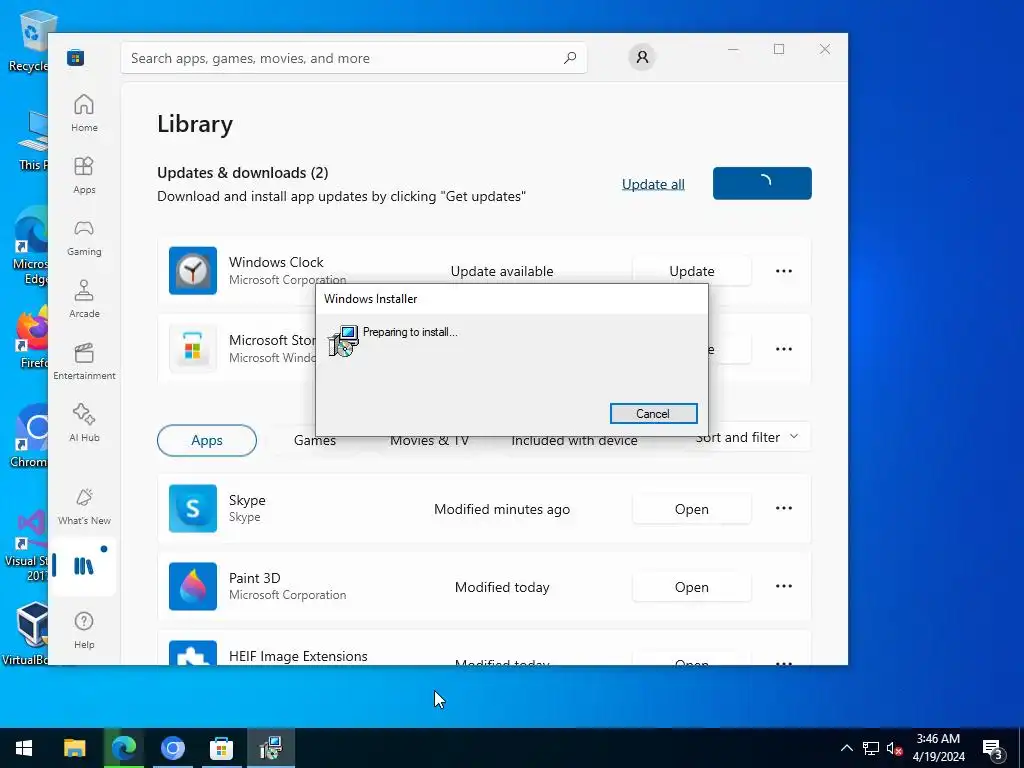Screen dimensions: 1024x768
Task: Open Chromium browser from taskbar
Action: 172,748
